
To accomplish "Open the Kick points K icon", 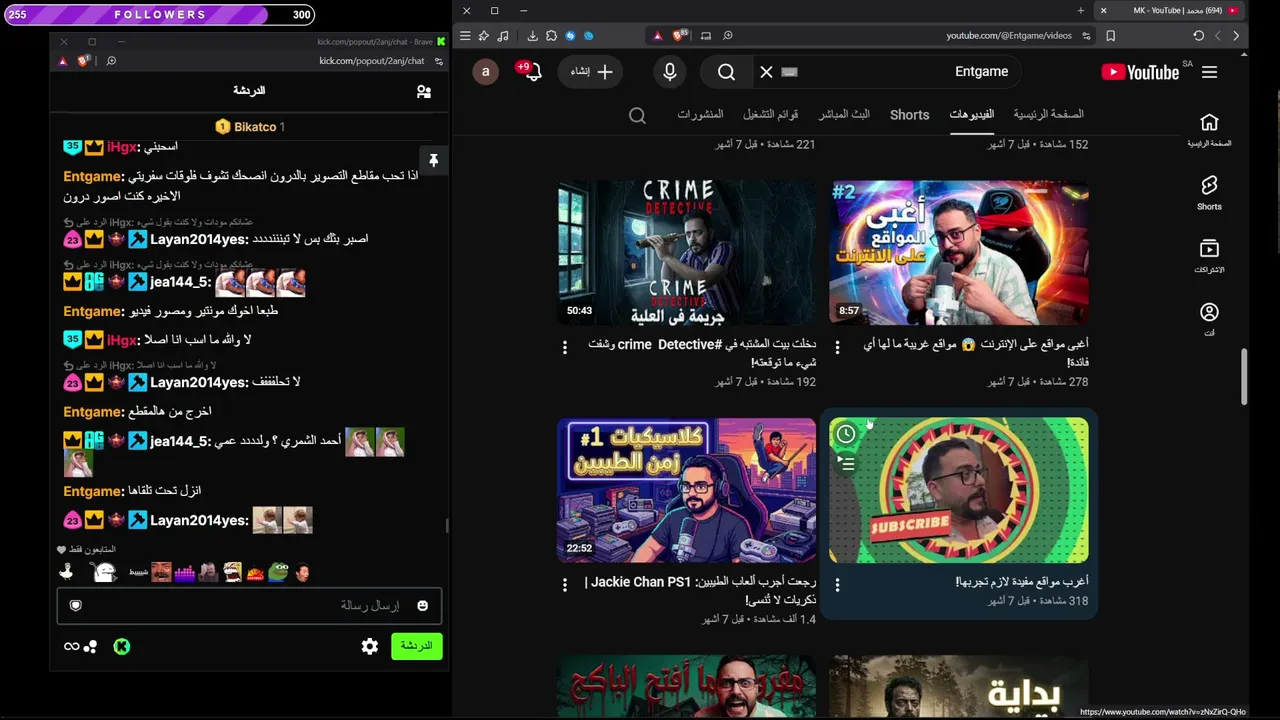I will (121, 647).
